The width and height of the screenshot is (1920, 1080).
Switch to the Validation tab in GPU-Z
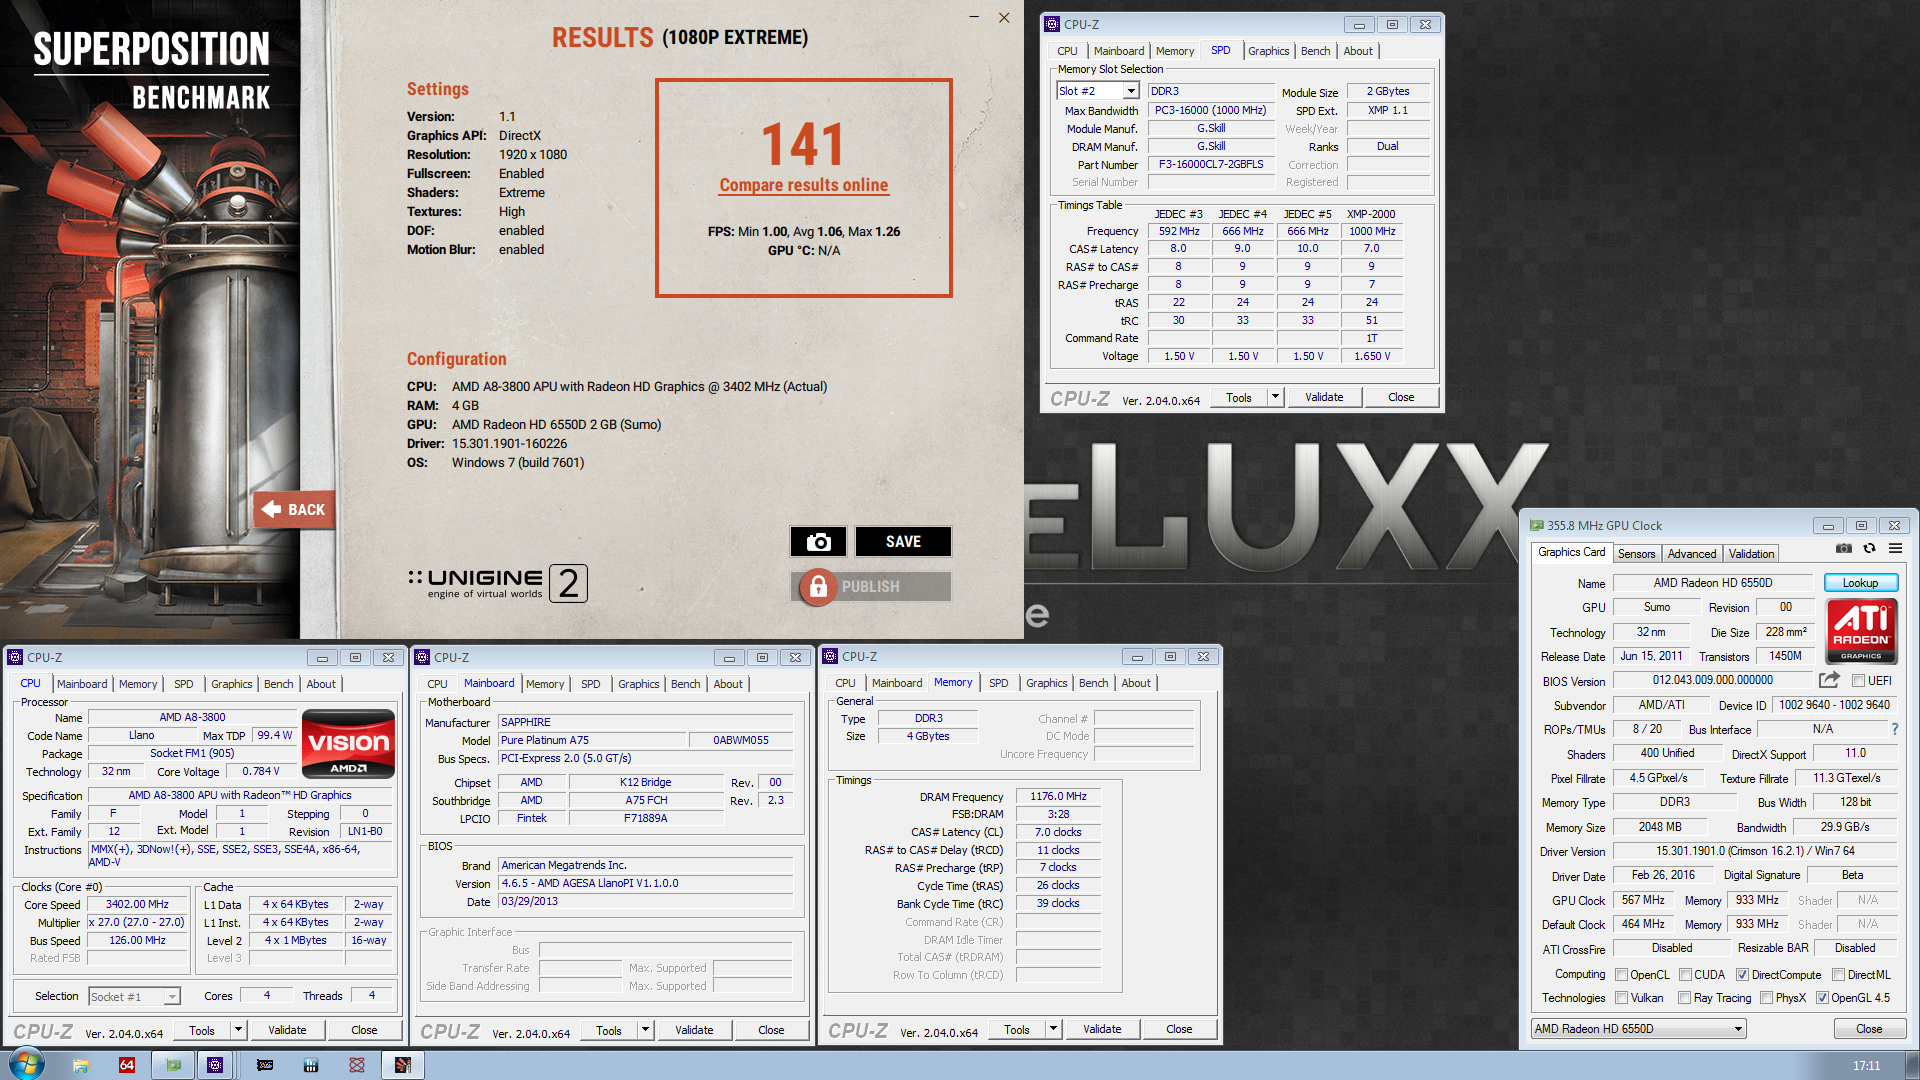[1751, 554]
